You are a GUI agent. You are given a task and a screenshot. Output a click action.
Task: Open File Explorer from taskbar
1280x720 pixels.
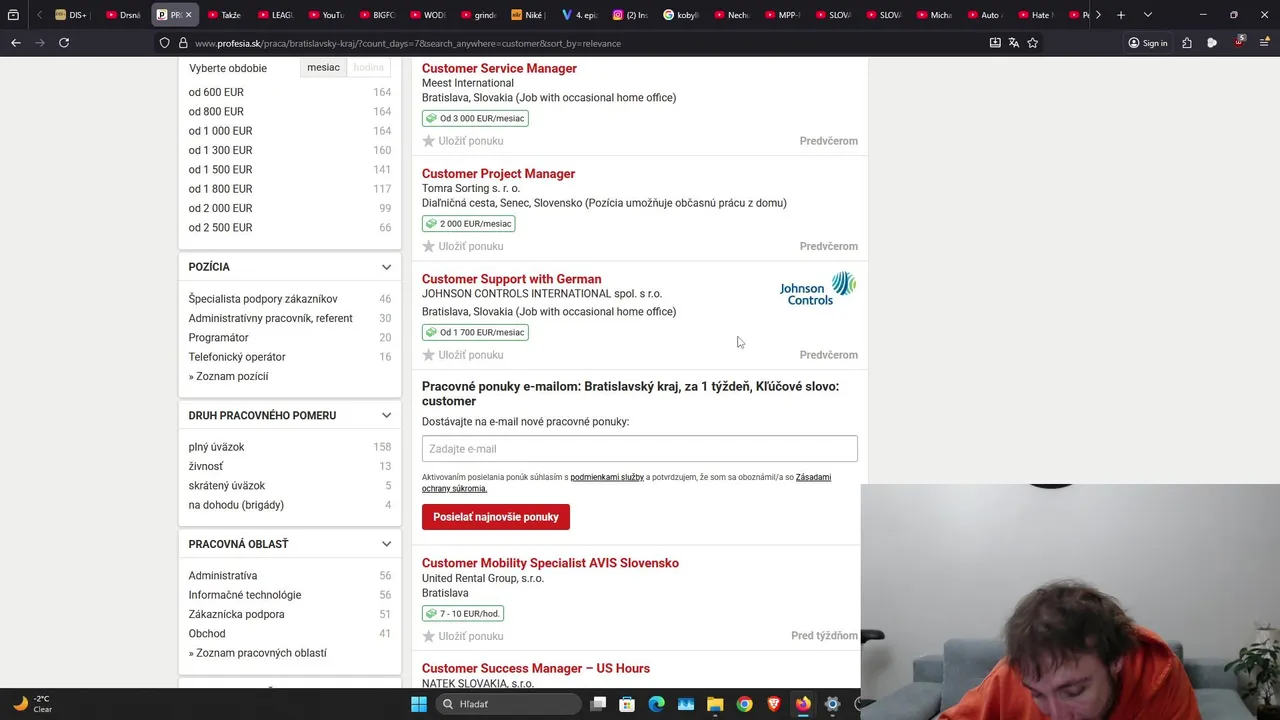click(x=715, y=704)
